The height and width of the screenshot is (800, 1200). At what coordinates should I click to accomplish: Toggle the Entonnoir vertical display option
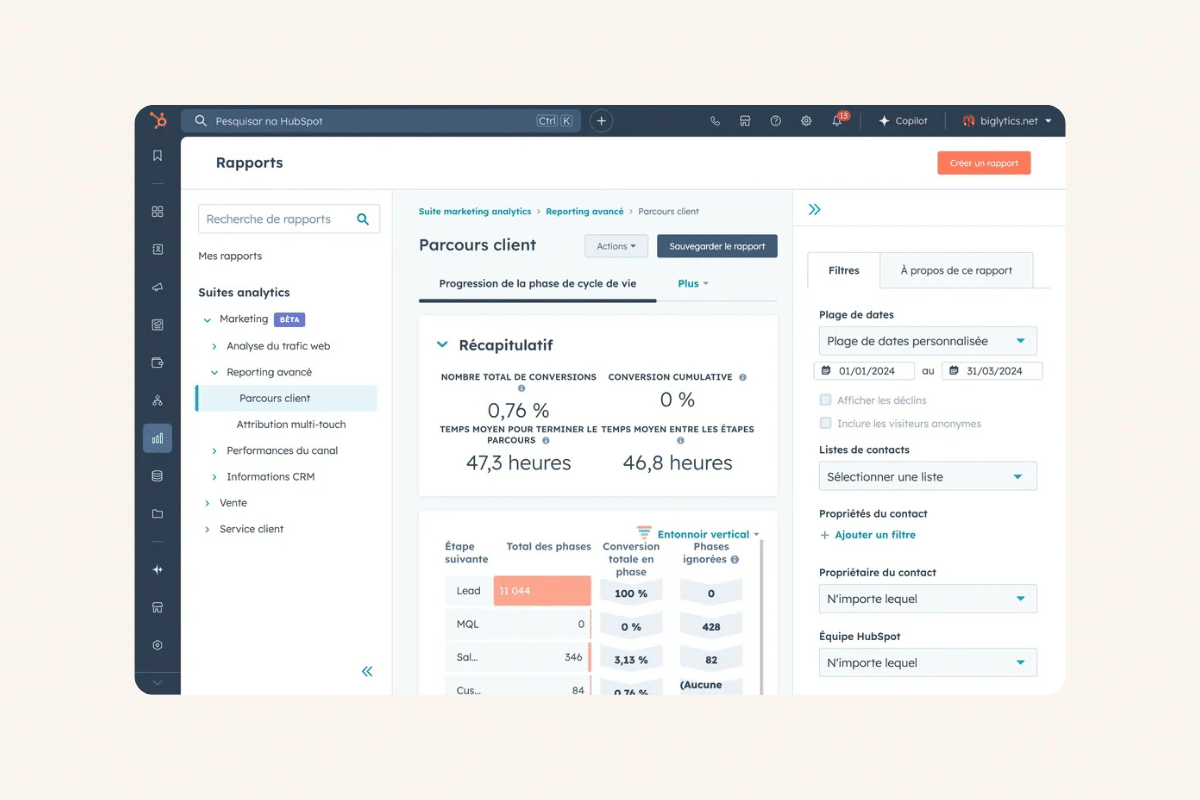coord(701,534)
